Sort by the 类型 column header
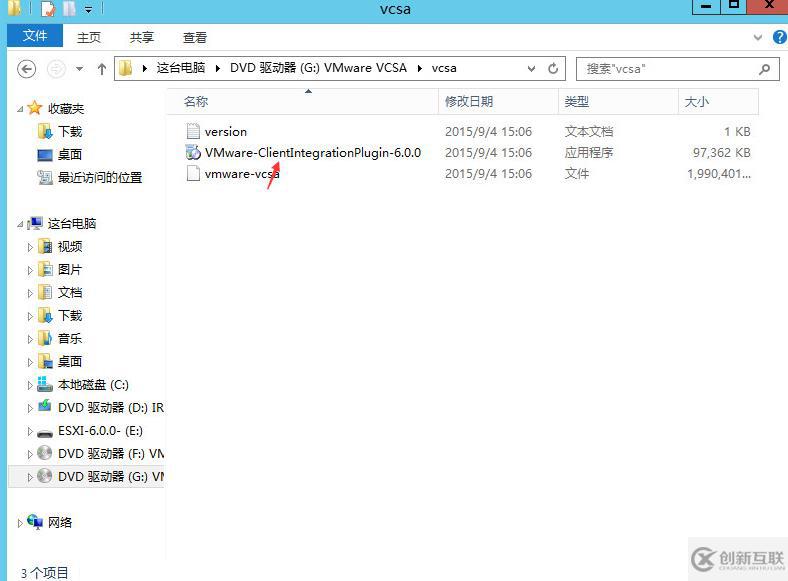 (618, 102)
